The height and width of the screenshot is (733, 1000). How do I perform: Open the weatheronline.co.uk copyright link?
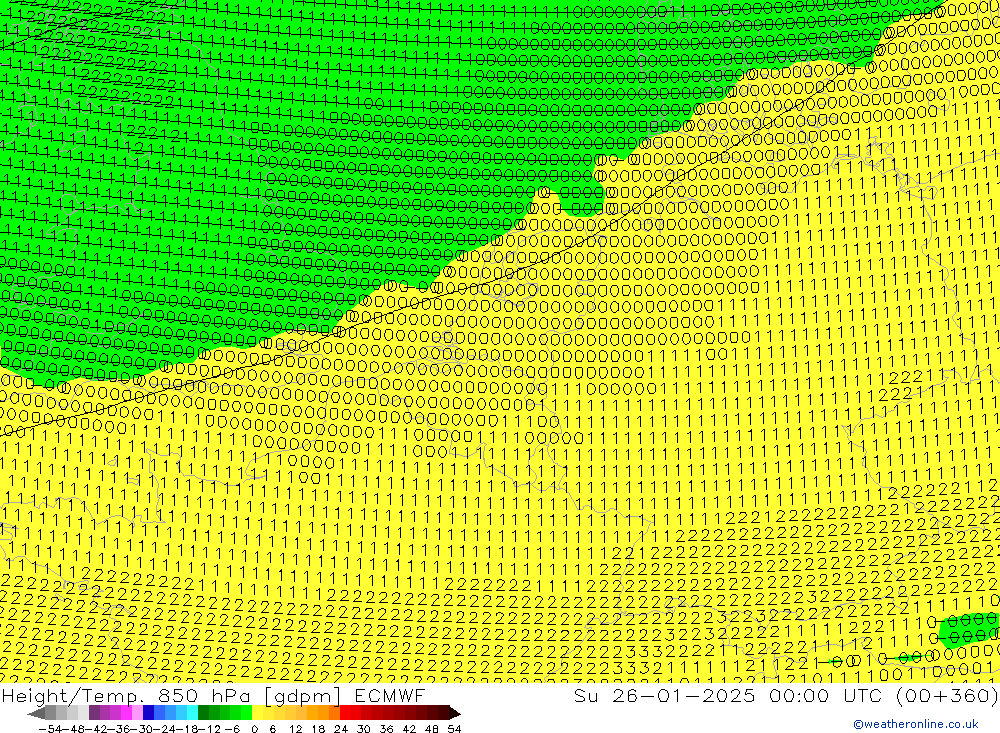(x=916, y=724)
